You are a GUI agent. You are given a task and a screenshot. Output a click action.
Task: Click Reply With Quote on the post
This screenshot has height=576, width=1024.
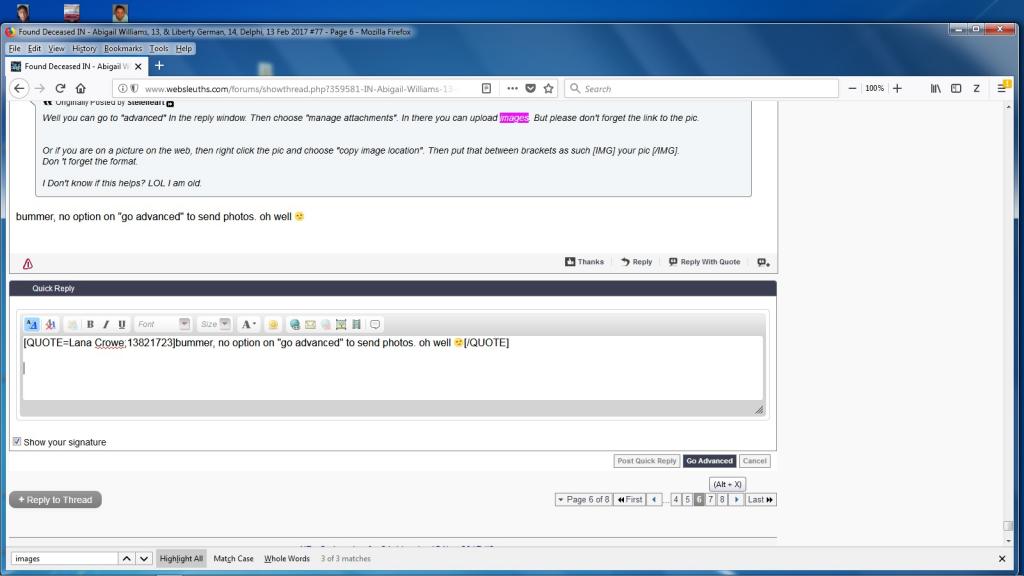(x=704, y=262)
